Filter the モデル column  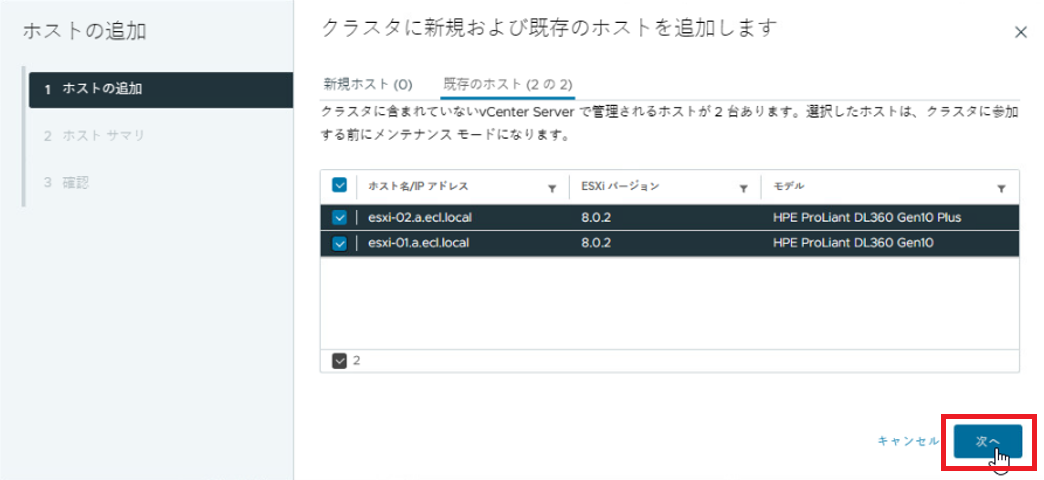click(1001, 189)
